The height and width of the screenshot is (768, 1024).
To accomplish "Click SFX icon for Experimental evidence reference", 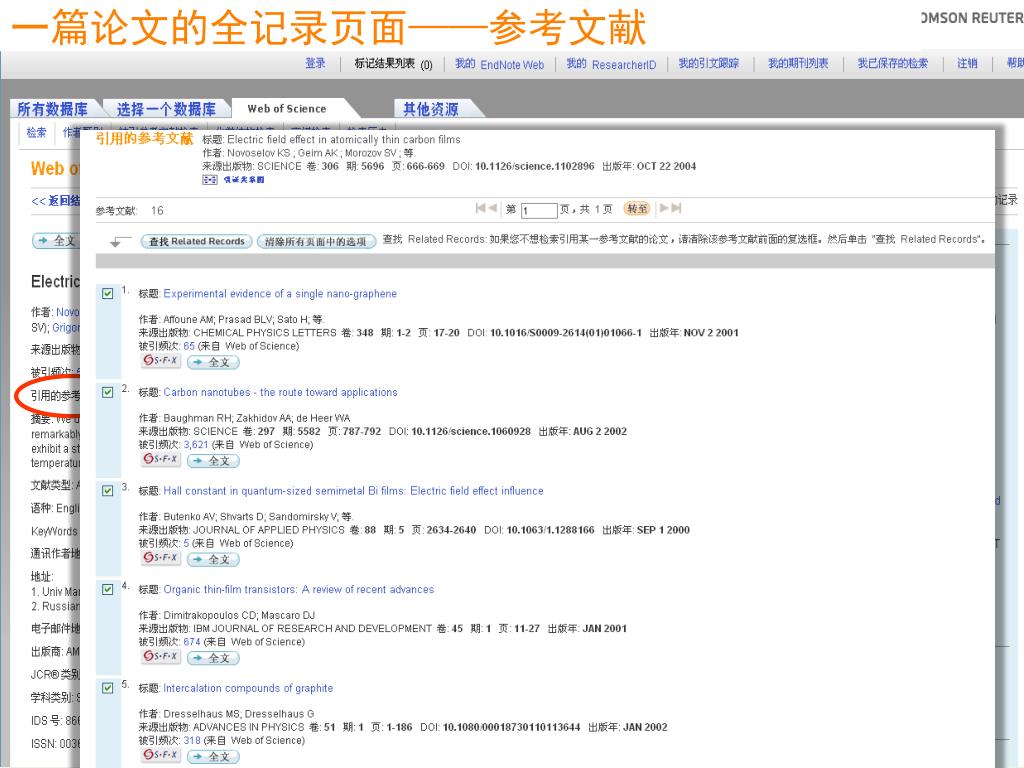I will (x=161, y=361).
